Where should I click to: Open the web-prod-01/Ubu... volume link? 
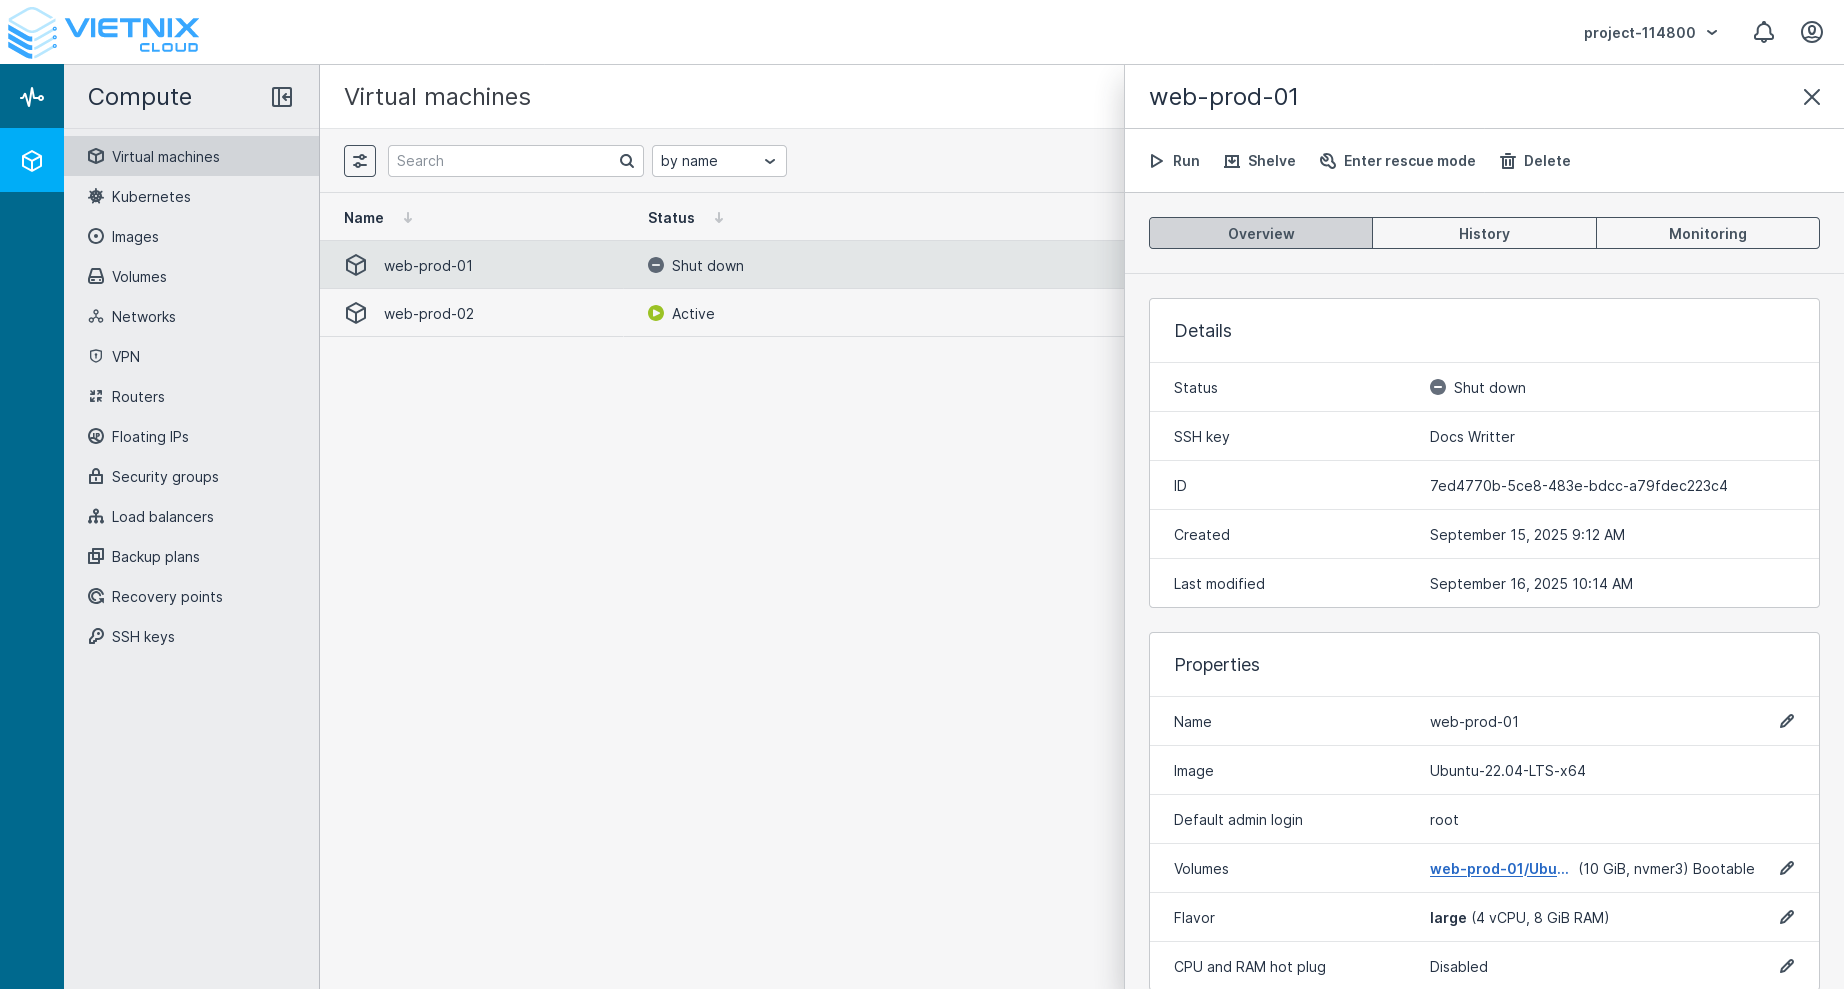1499,869
